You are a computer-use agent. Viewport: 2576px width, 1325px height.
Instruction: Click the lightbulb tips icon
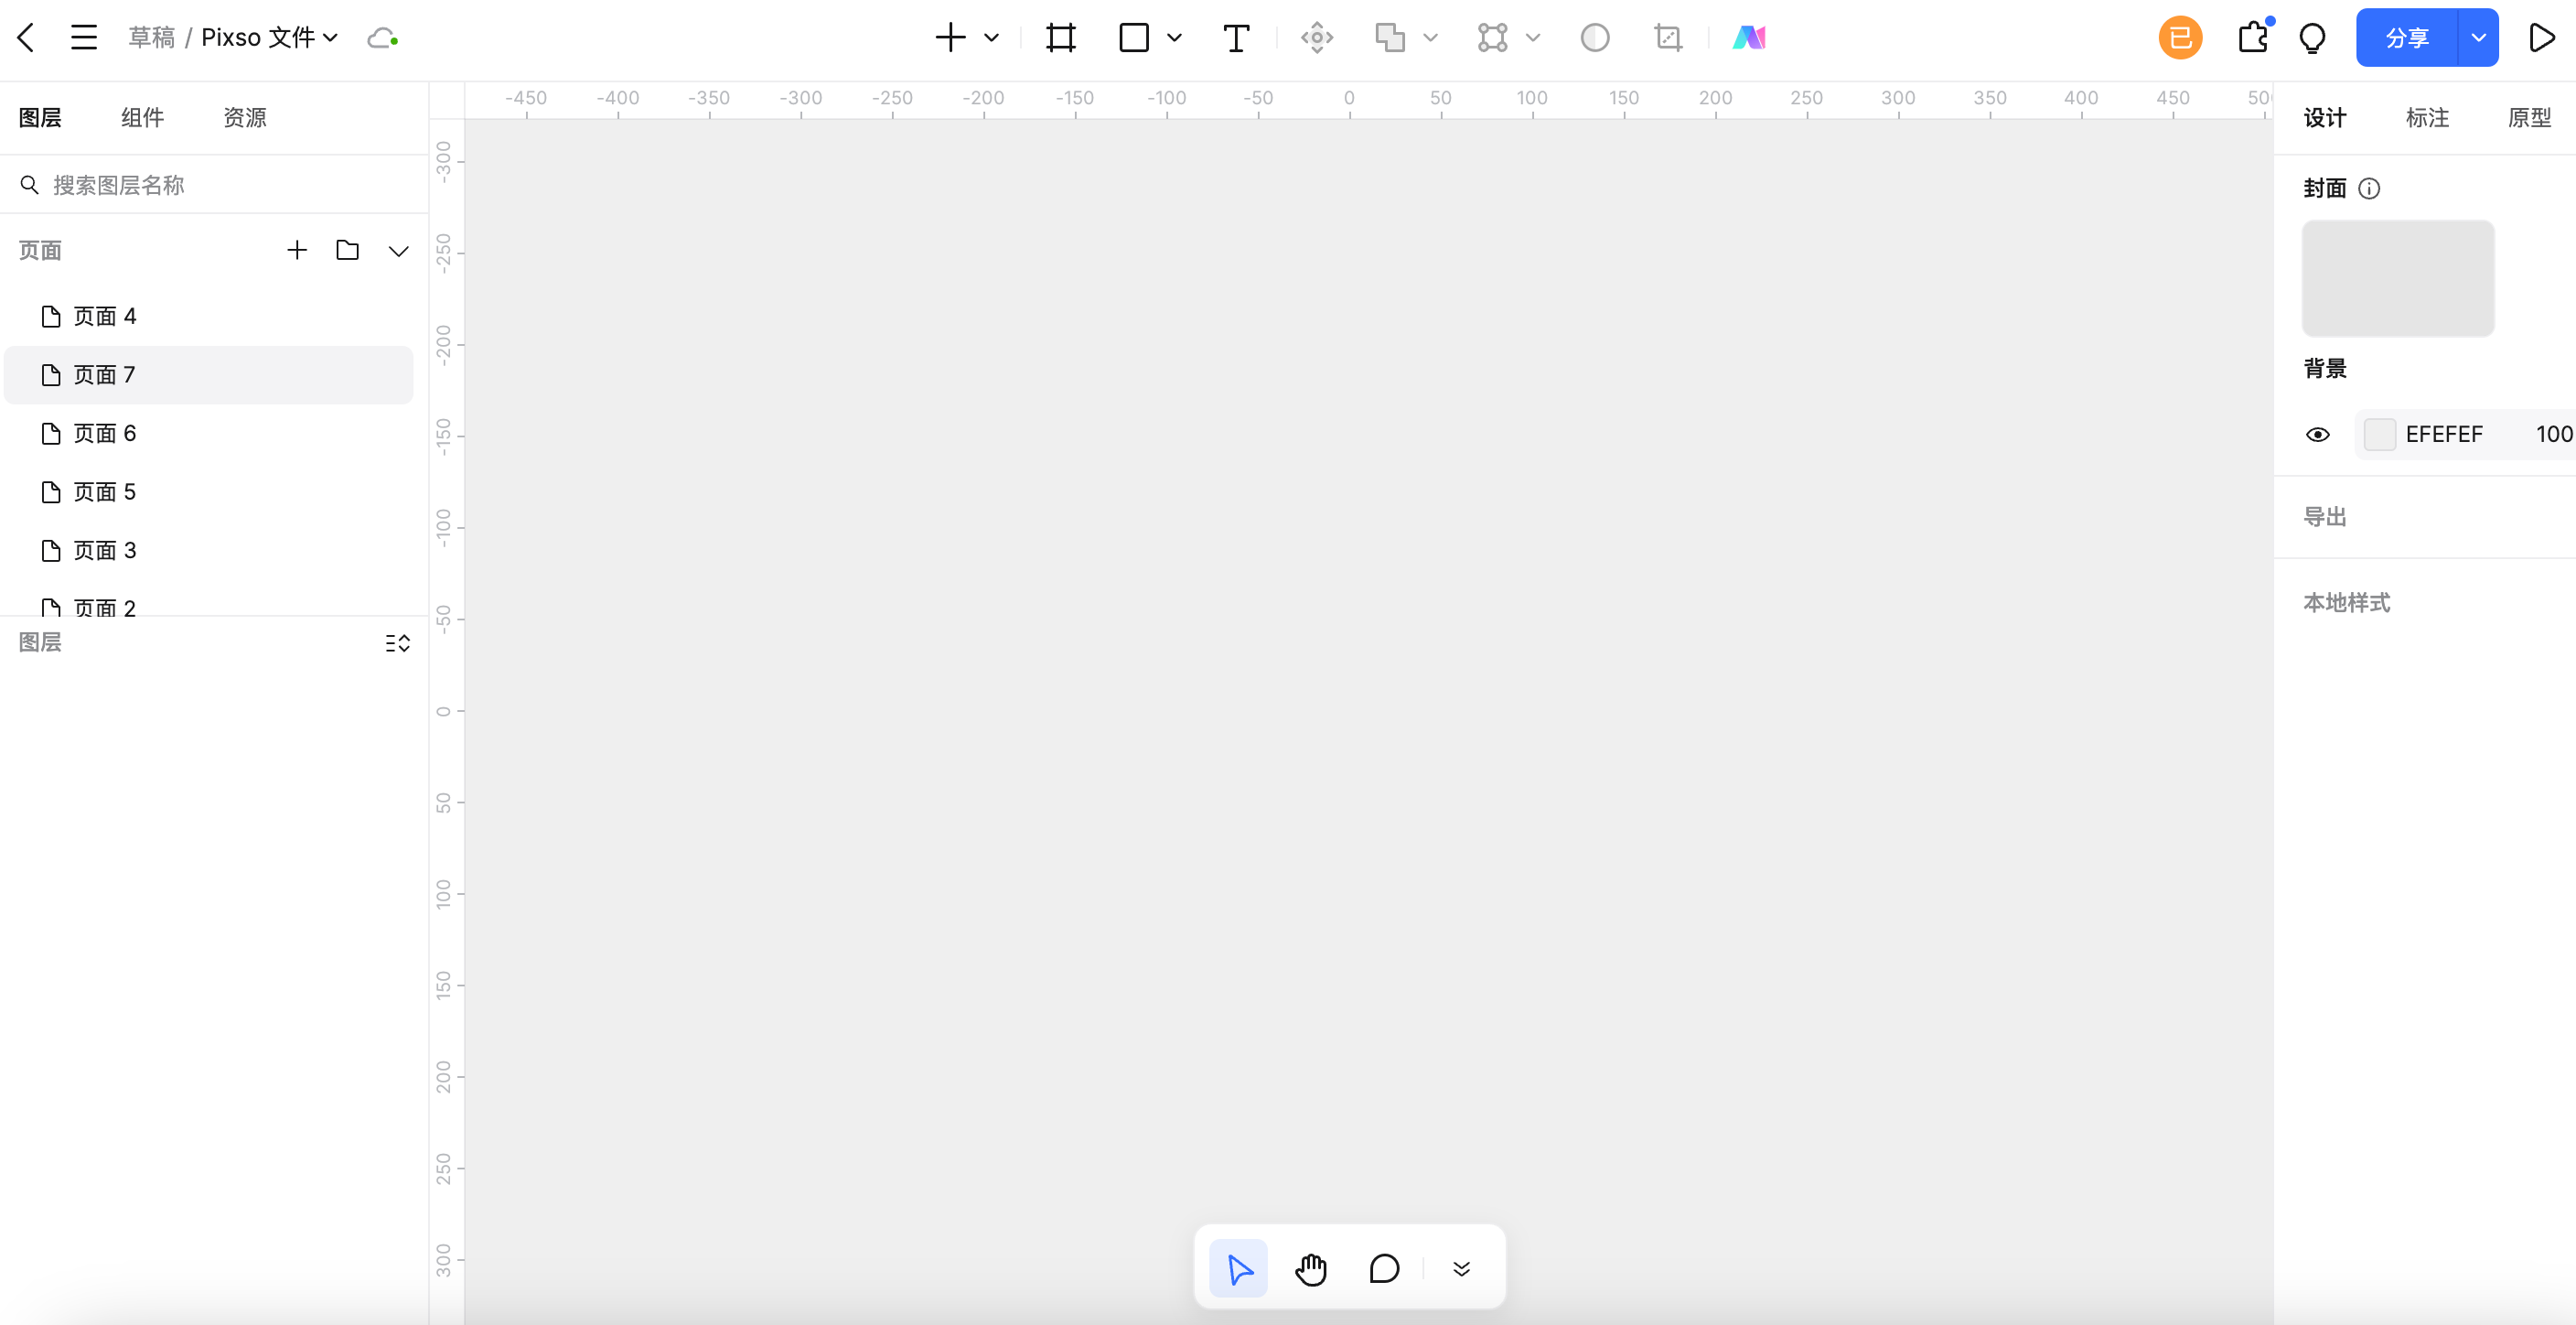coord(2312,39)
